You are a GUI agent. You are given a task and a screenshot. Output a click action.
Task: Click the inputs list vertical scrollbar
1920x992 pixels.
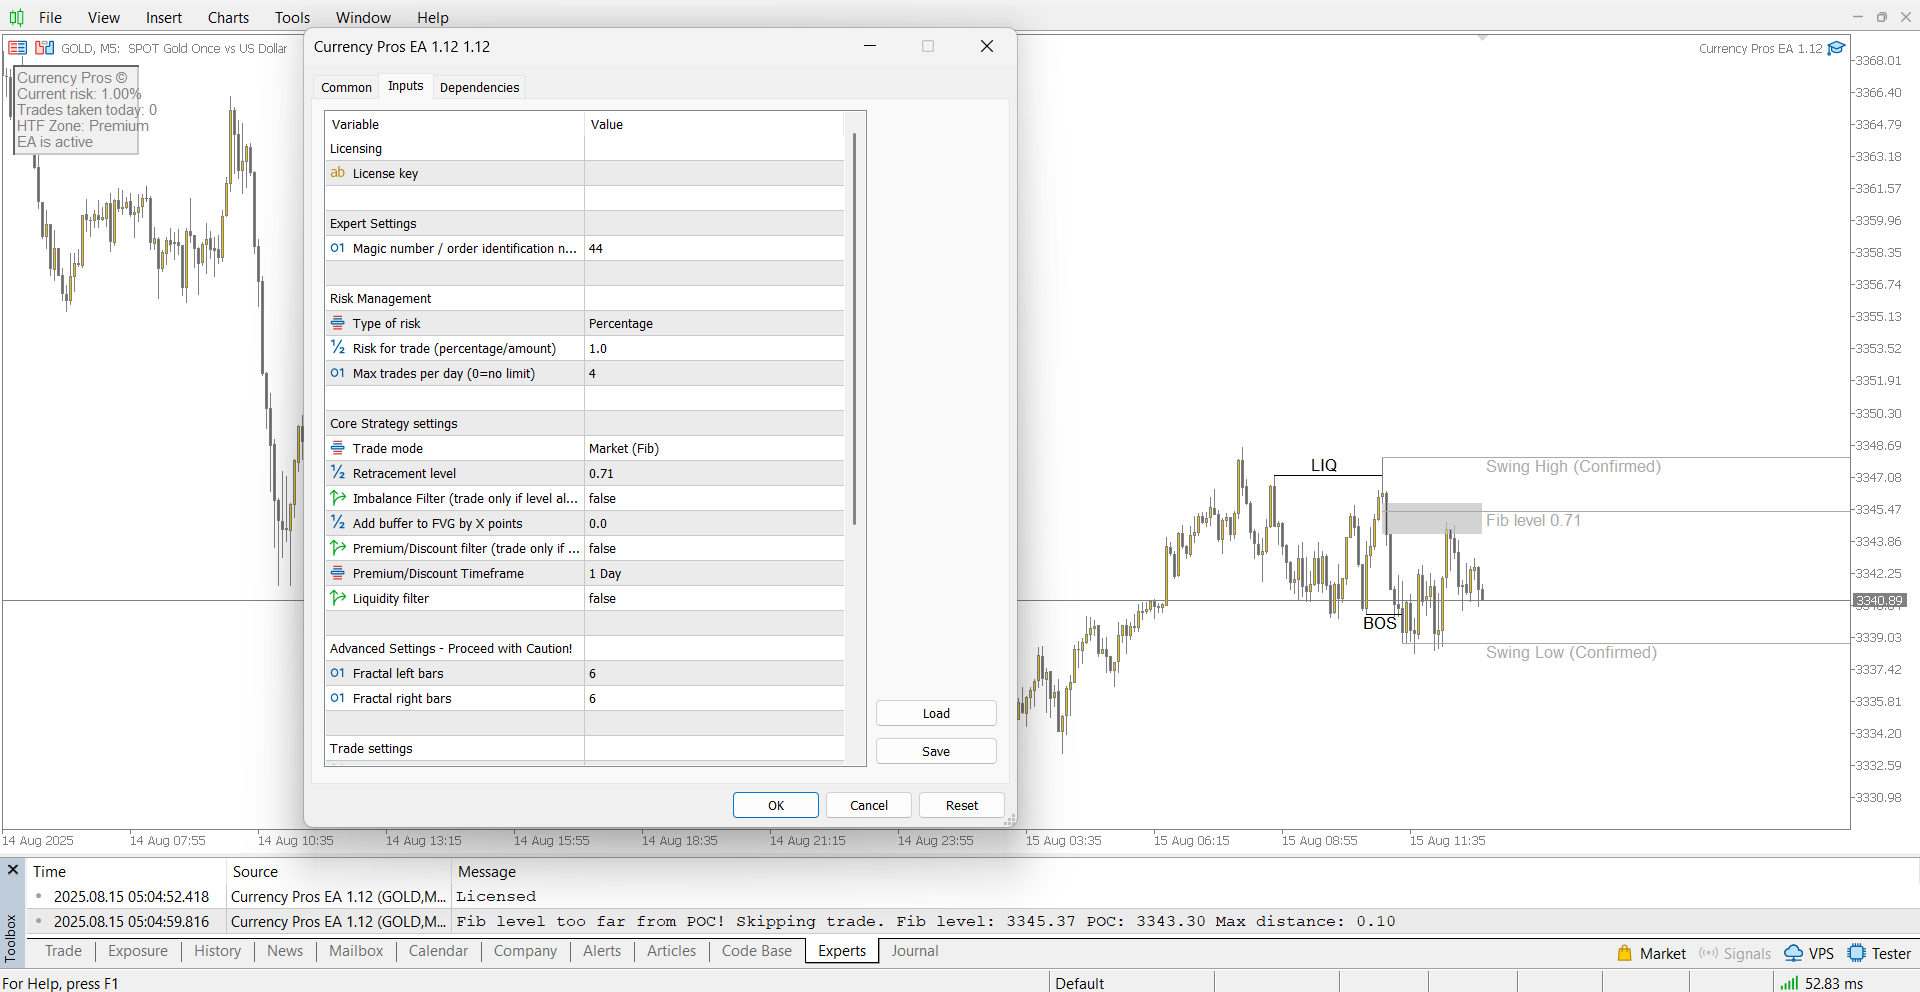(854, 330)
